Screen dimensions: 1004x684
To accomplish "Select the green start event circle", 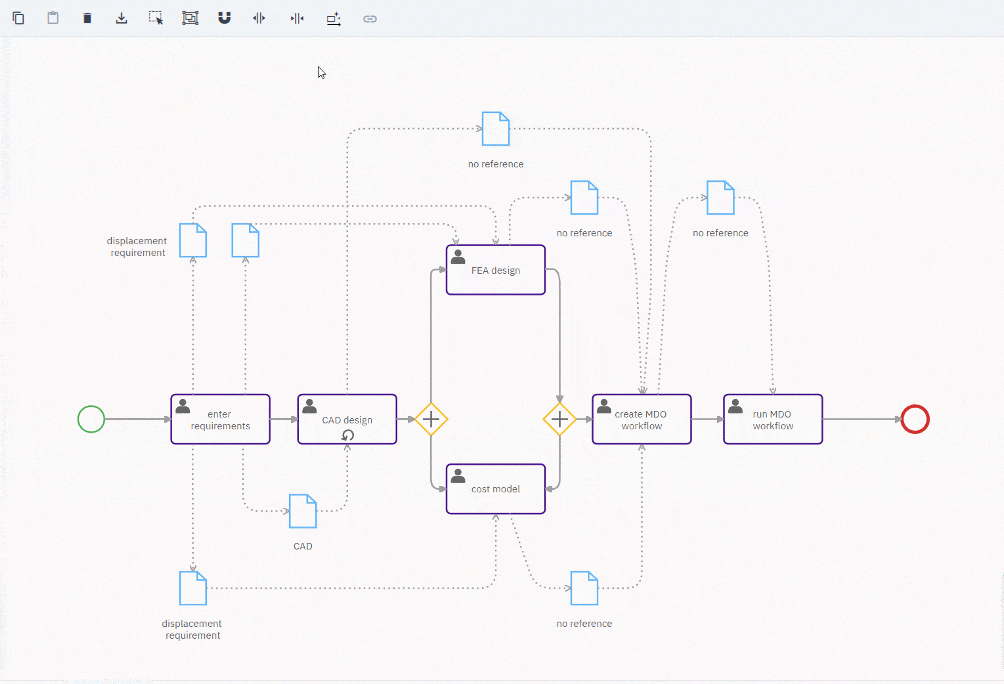I will click(x=91, y=419).
